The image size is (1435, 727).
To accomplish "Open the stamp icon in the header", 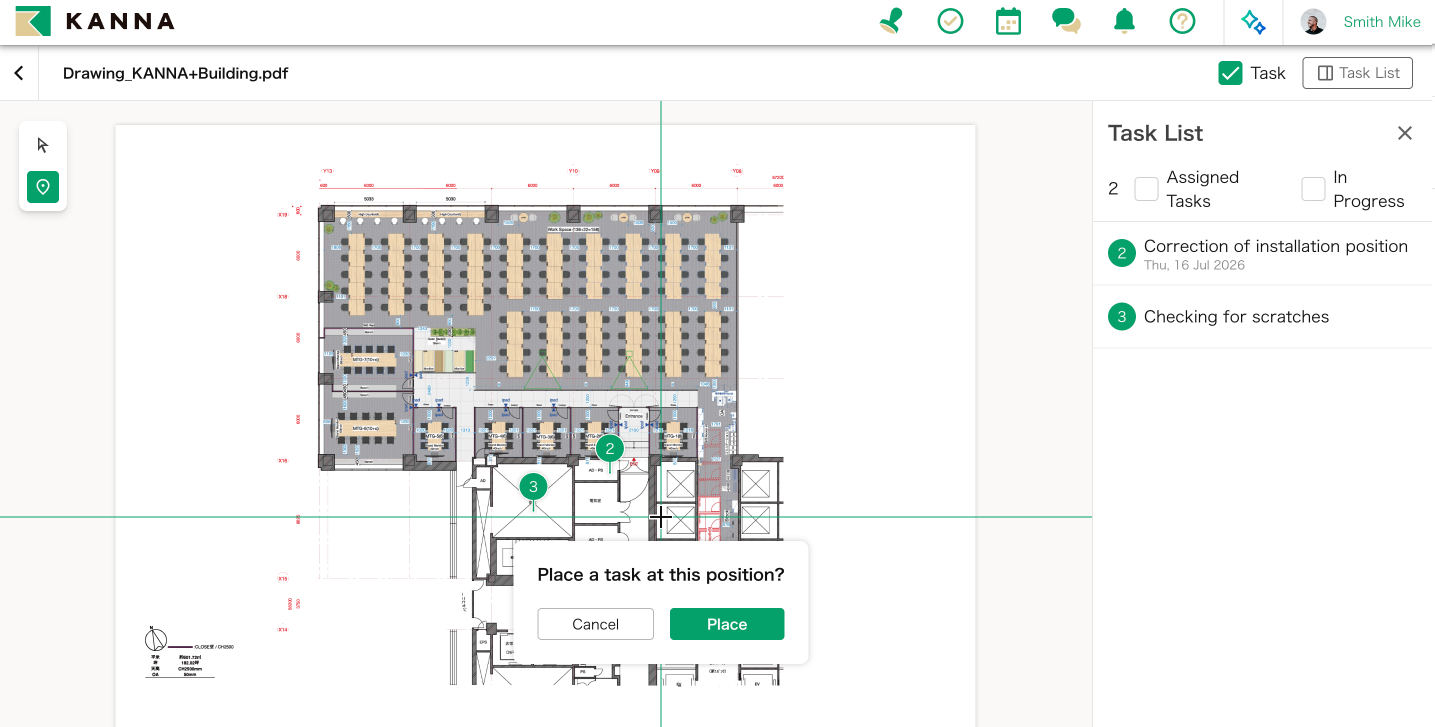I will pyautogui.click(x=891, y=21).
